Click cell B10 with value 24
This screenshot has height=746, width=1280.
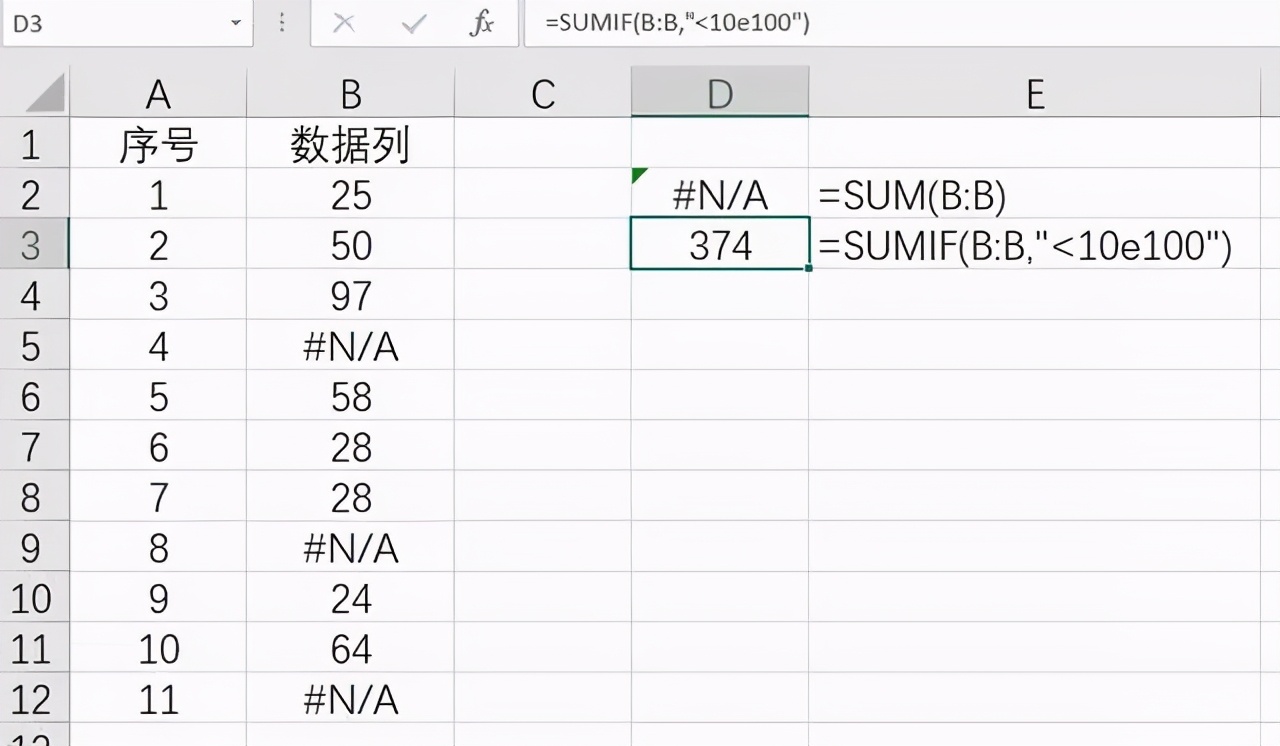point(351,598)
